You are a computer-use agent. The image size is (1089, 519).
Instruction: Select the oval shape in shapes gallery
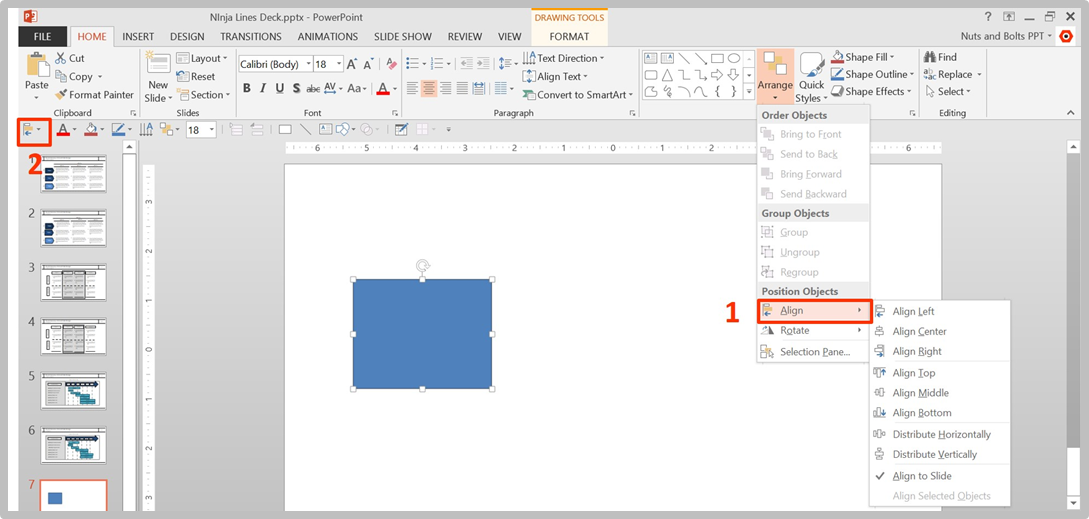(x=733, y=58)
